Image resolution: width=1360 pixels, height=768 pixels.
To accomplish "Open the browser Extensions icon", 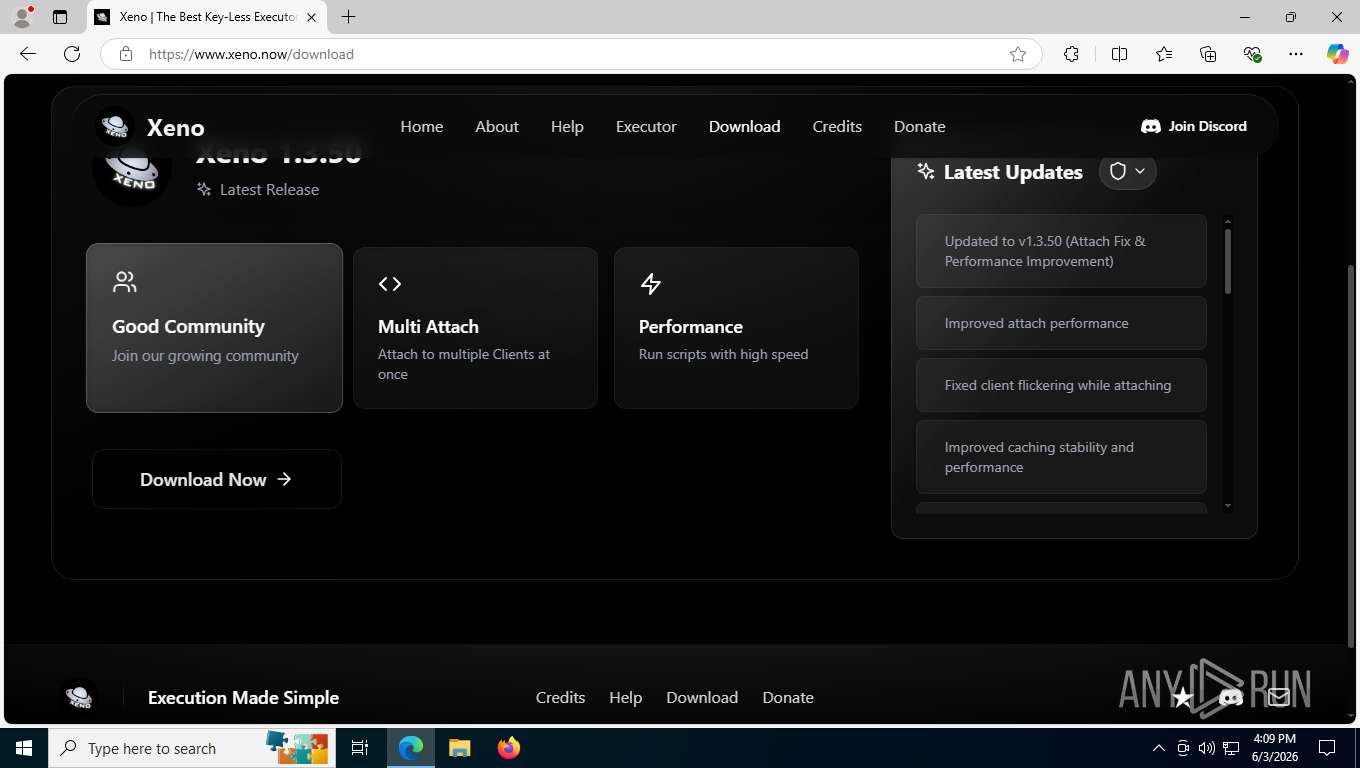I will (1071, 54).
